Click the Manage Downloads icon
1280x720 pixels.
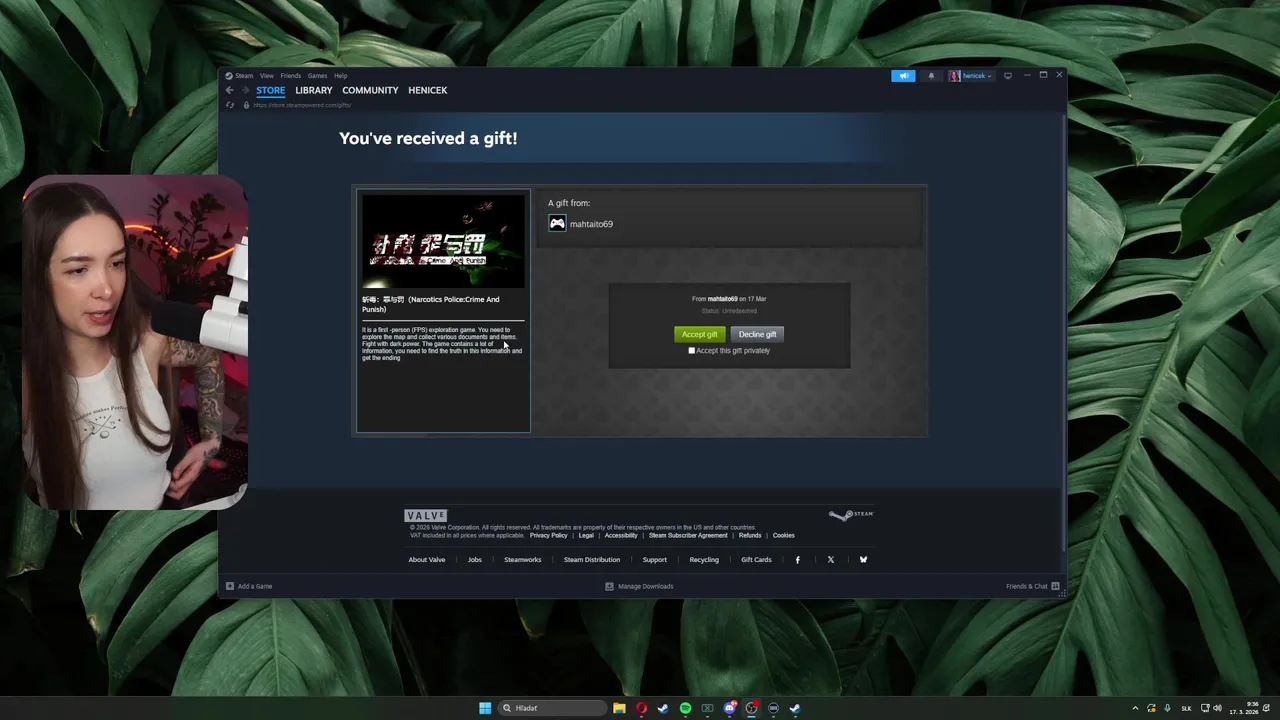[609, 586]
